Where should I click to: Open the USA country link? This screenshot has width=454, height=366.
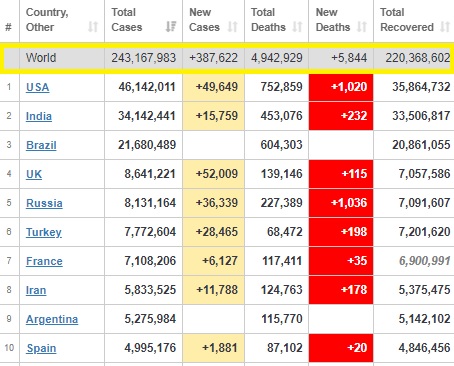38,87
